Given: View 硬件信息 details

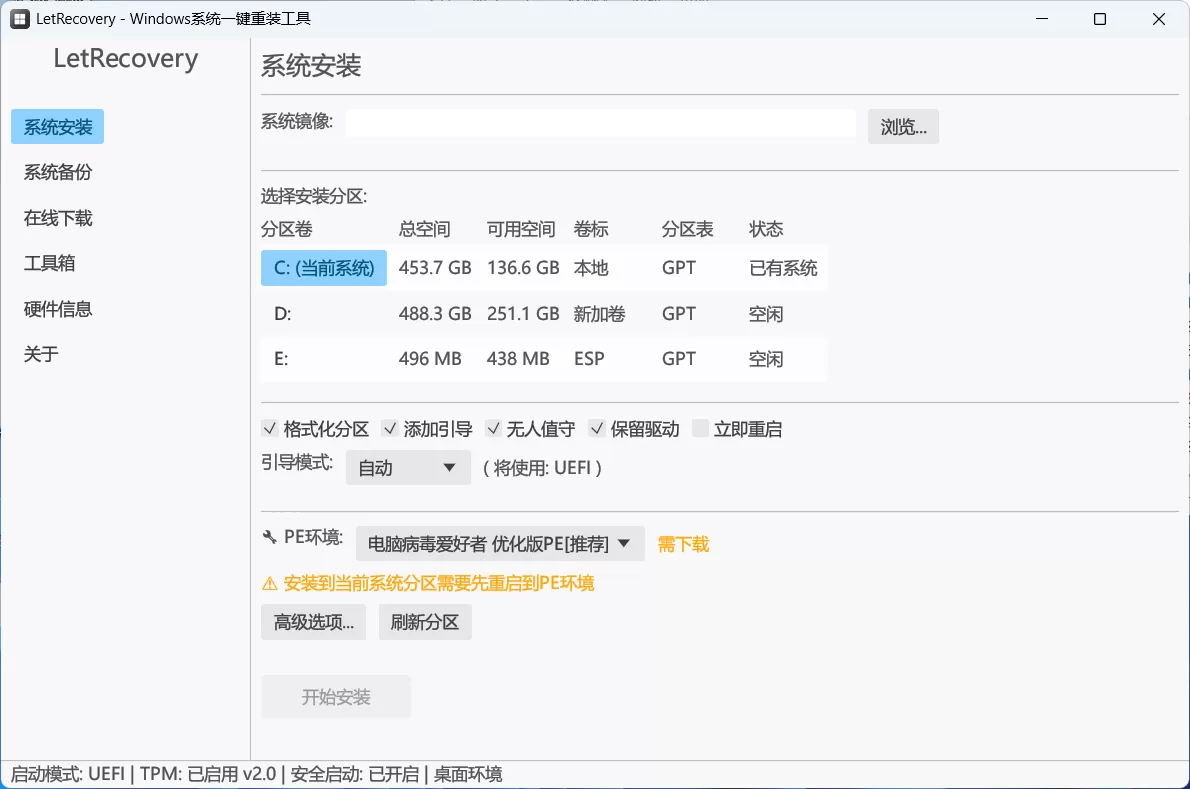Looking at the screenshot, I should [x=57, y=308].
